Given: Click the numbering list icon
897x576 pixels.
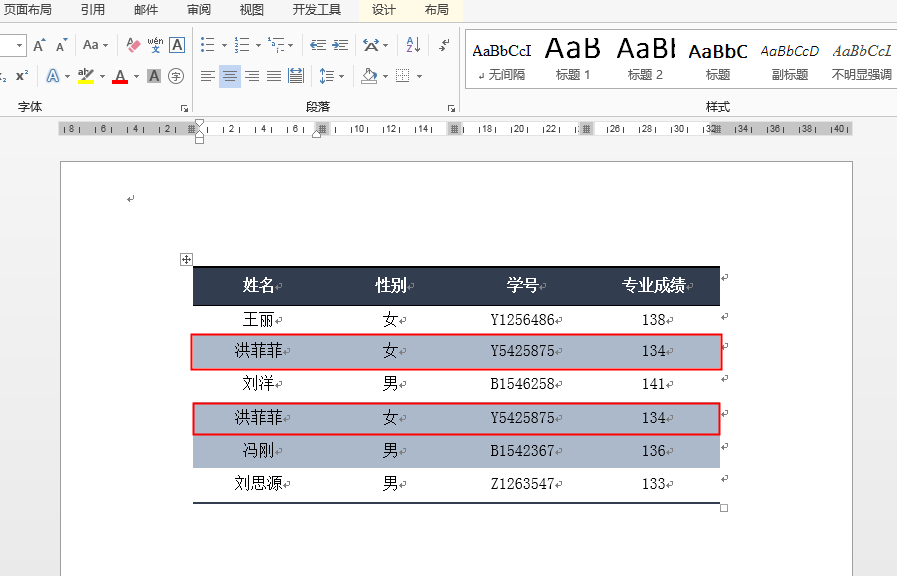Looking at the screenshot, I should (x=242, y=45).
